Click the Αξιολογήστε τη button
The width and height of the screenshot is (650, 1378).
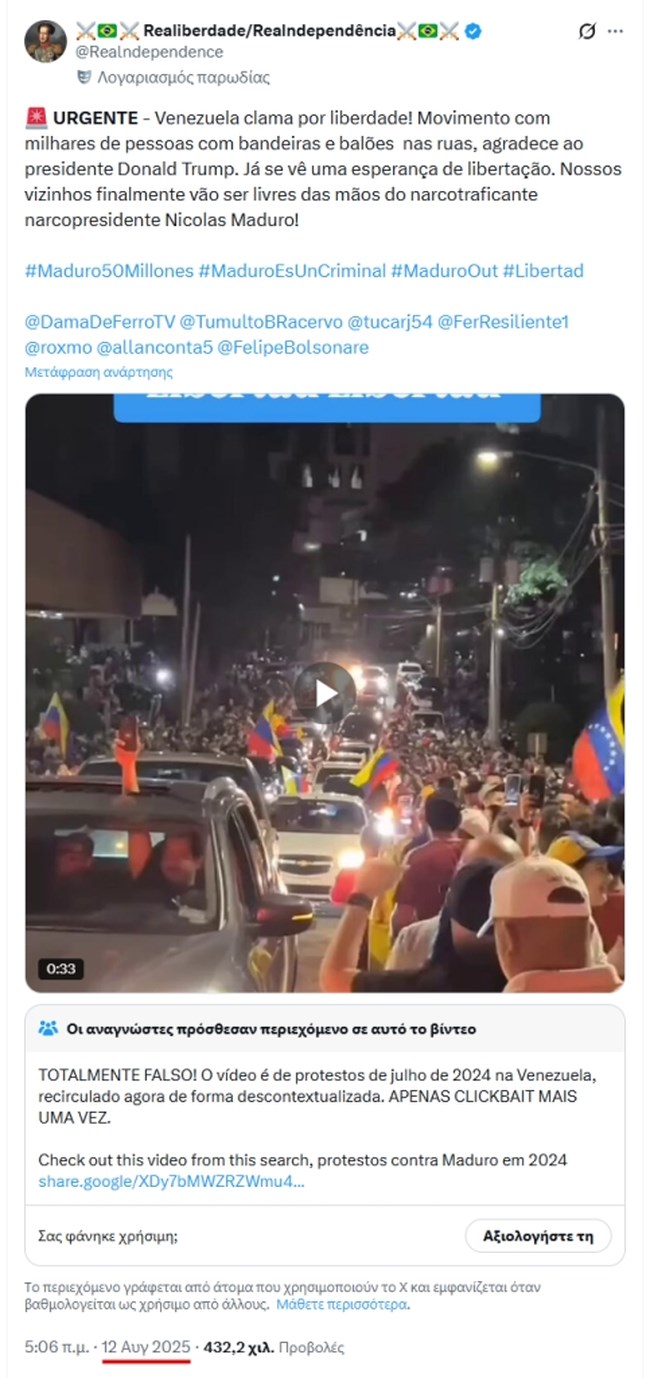(x=538, y=1235)
